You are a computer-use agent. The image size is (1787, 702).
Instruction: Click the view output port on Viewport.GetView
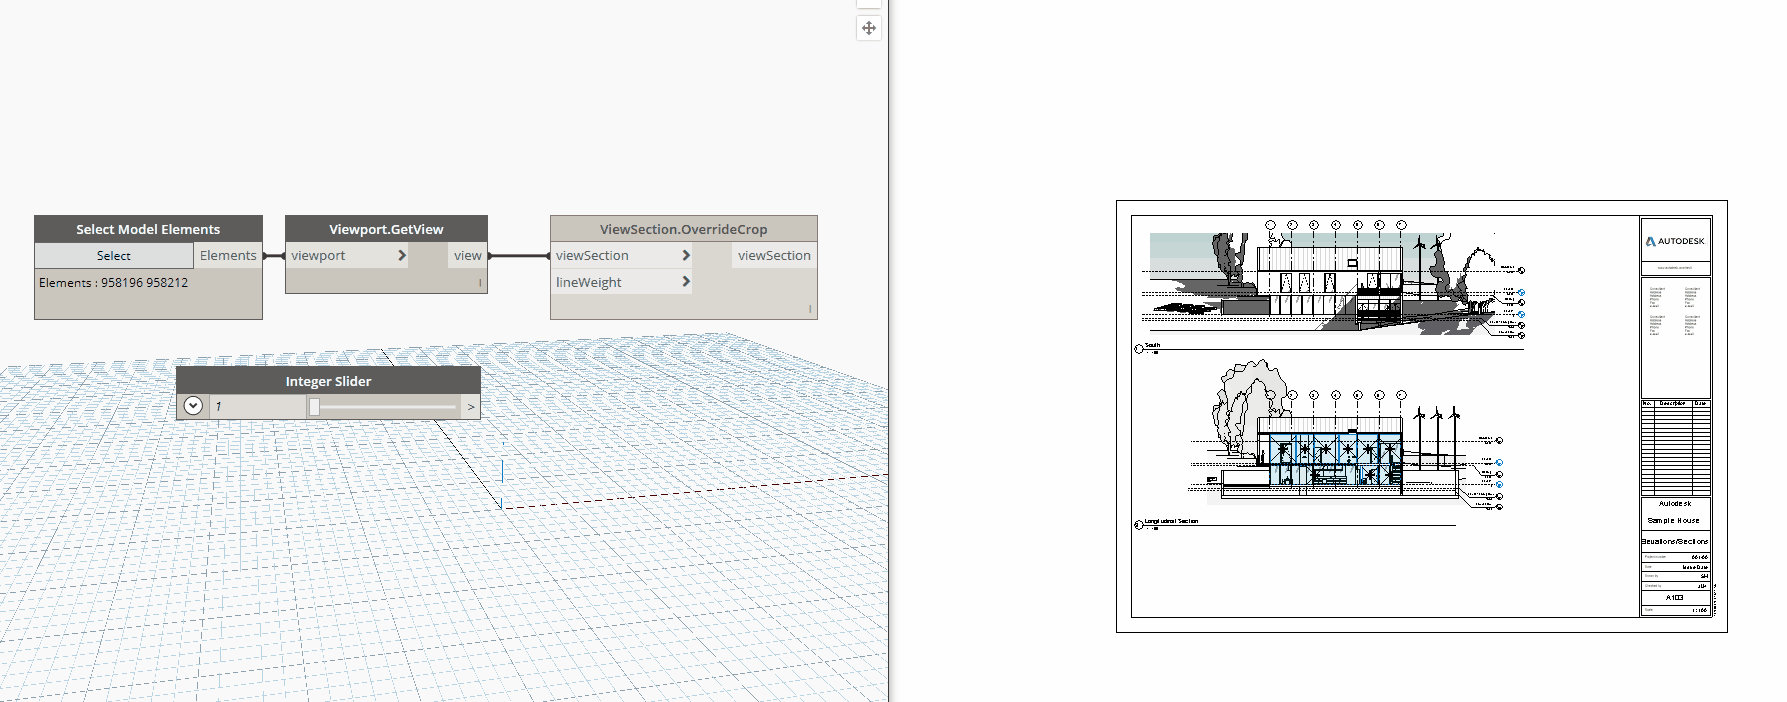(x=467, y=256)
